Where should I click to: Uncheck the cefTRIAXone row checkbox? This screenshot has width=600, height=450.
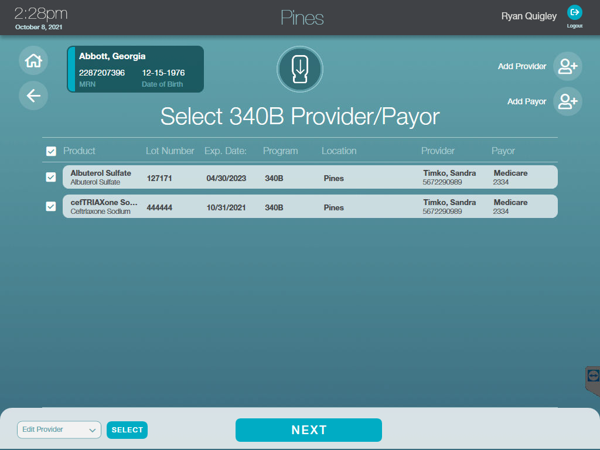pyautogui.click(x=51, y=207)
